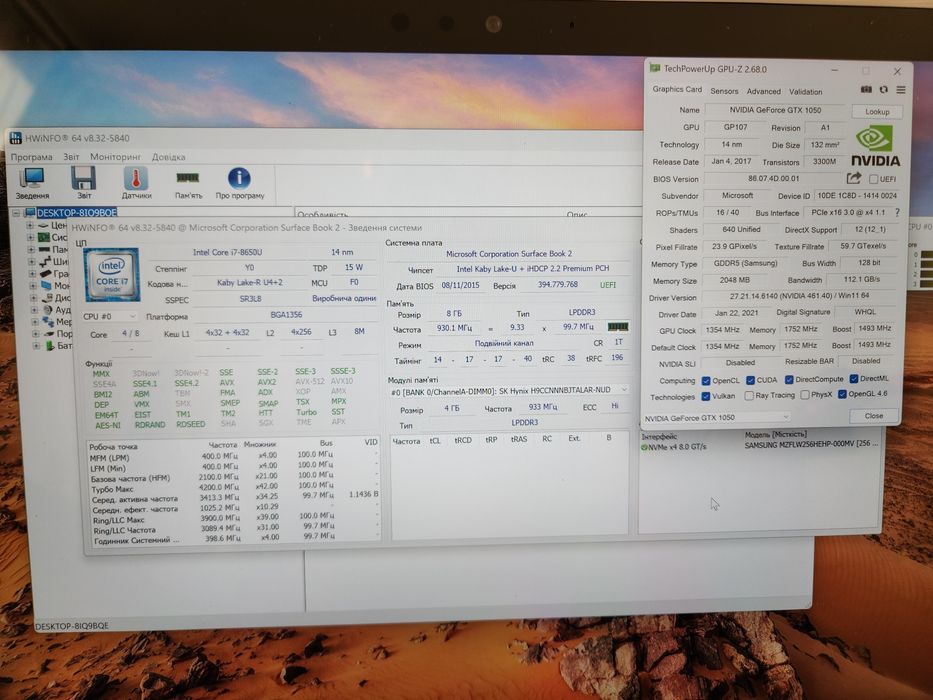
Task: Enable the Ray Tracing checkbox
Action: [x=749, y=395]
